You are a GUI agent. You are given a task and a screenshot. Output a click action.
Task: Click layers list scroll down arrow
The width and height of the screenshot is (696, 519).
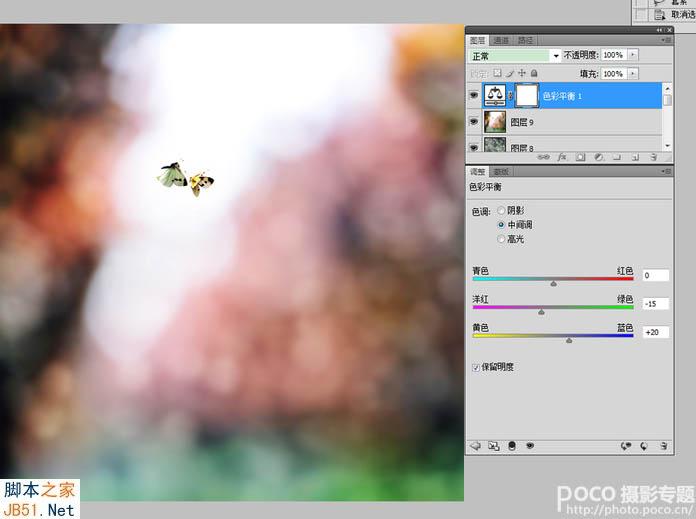point(667,146)
